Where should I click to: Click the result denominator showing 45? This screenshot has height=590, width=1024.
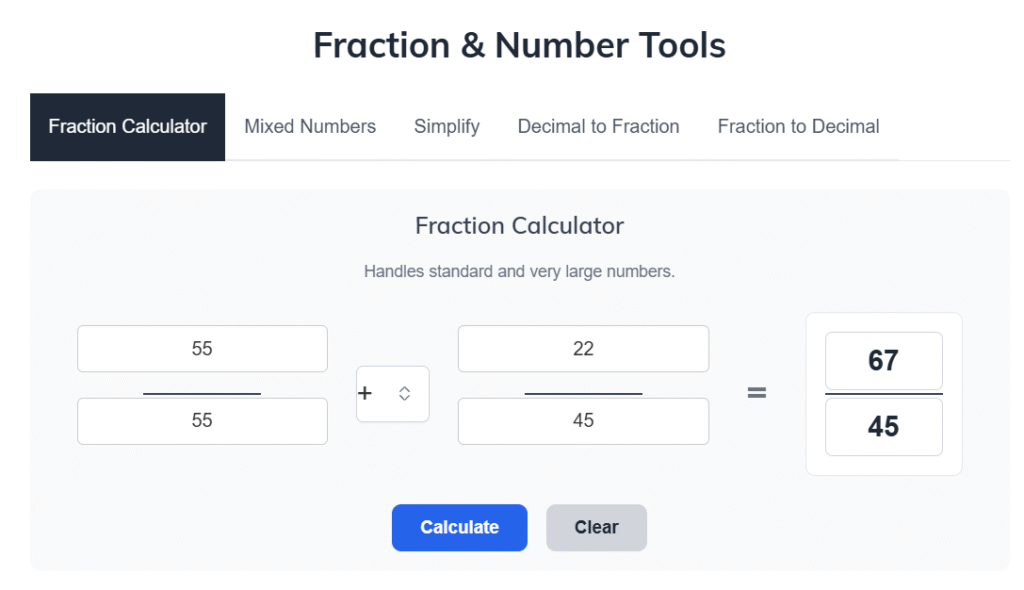[883, 426]
